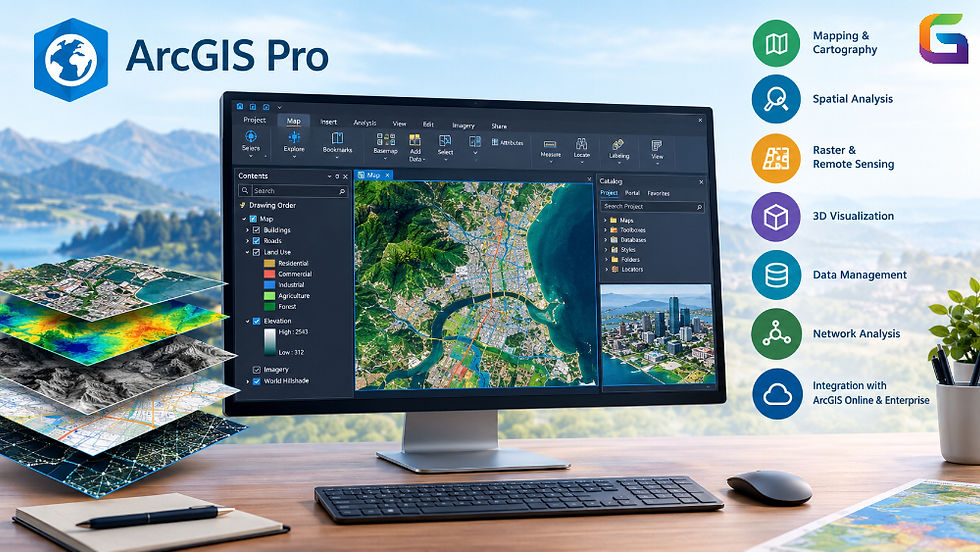Click the ArcGIS Online cloud icon
The height and width of the screenshot is (552, 980).
coord(777,394)
